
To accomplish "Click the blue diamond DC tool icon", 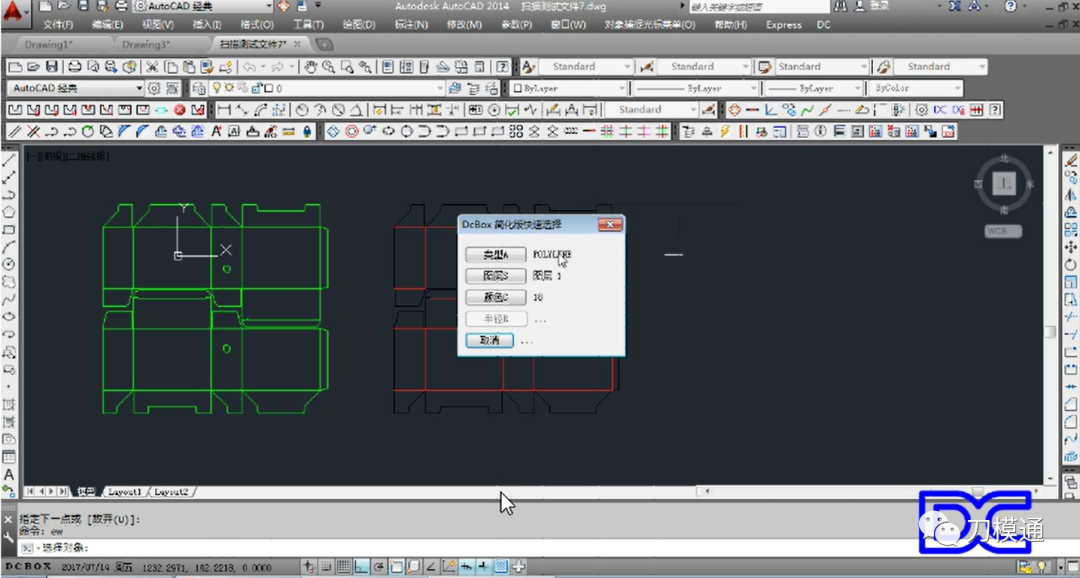I will [x=333, y=131].
